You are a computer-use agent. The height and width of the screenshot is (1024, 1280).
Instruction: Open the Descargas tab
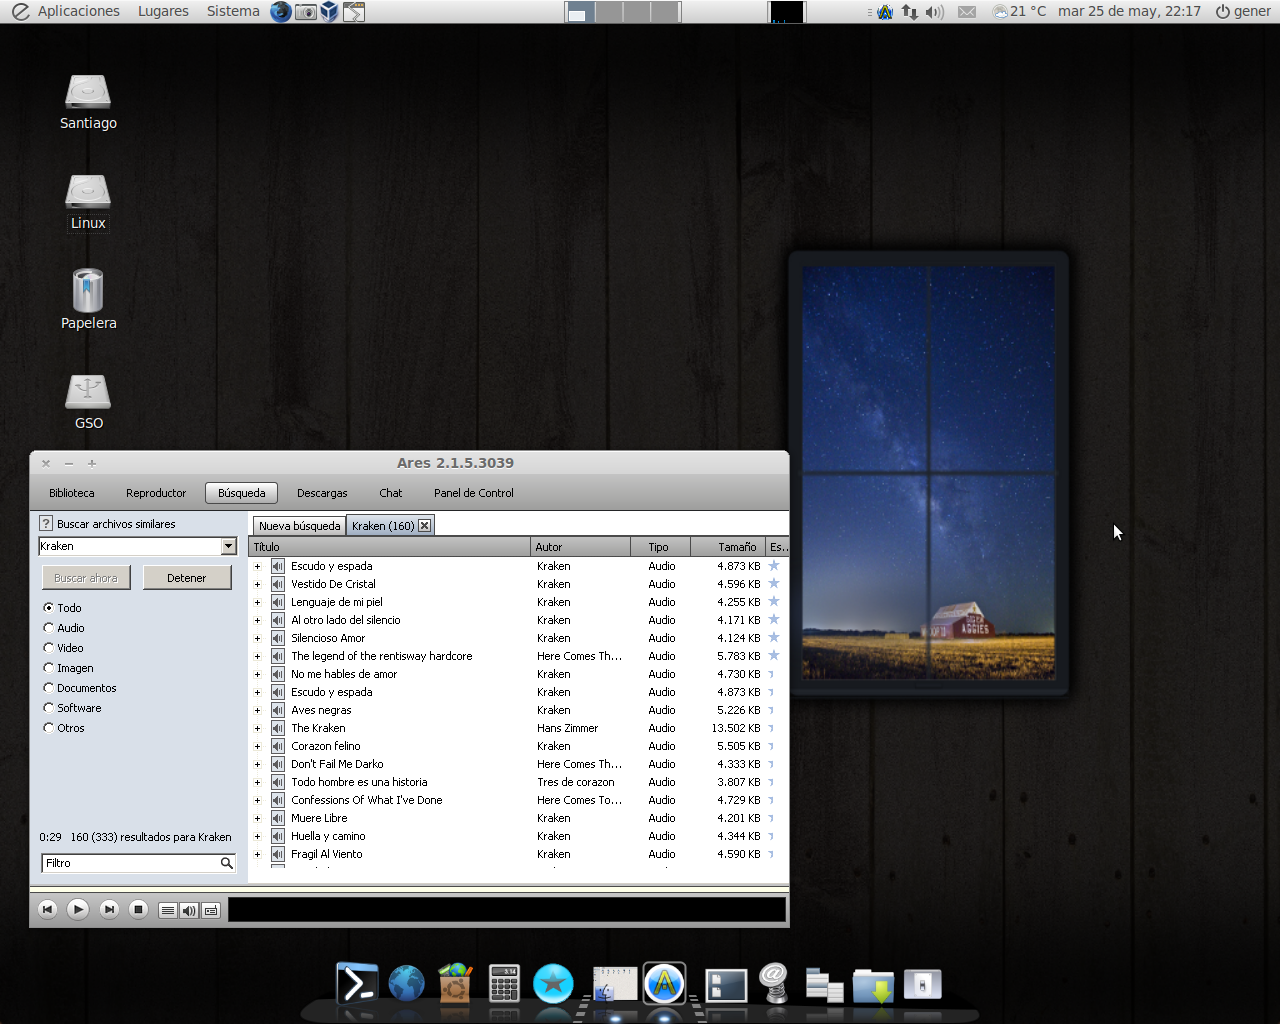pos(322,493)
